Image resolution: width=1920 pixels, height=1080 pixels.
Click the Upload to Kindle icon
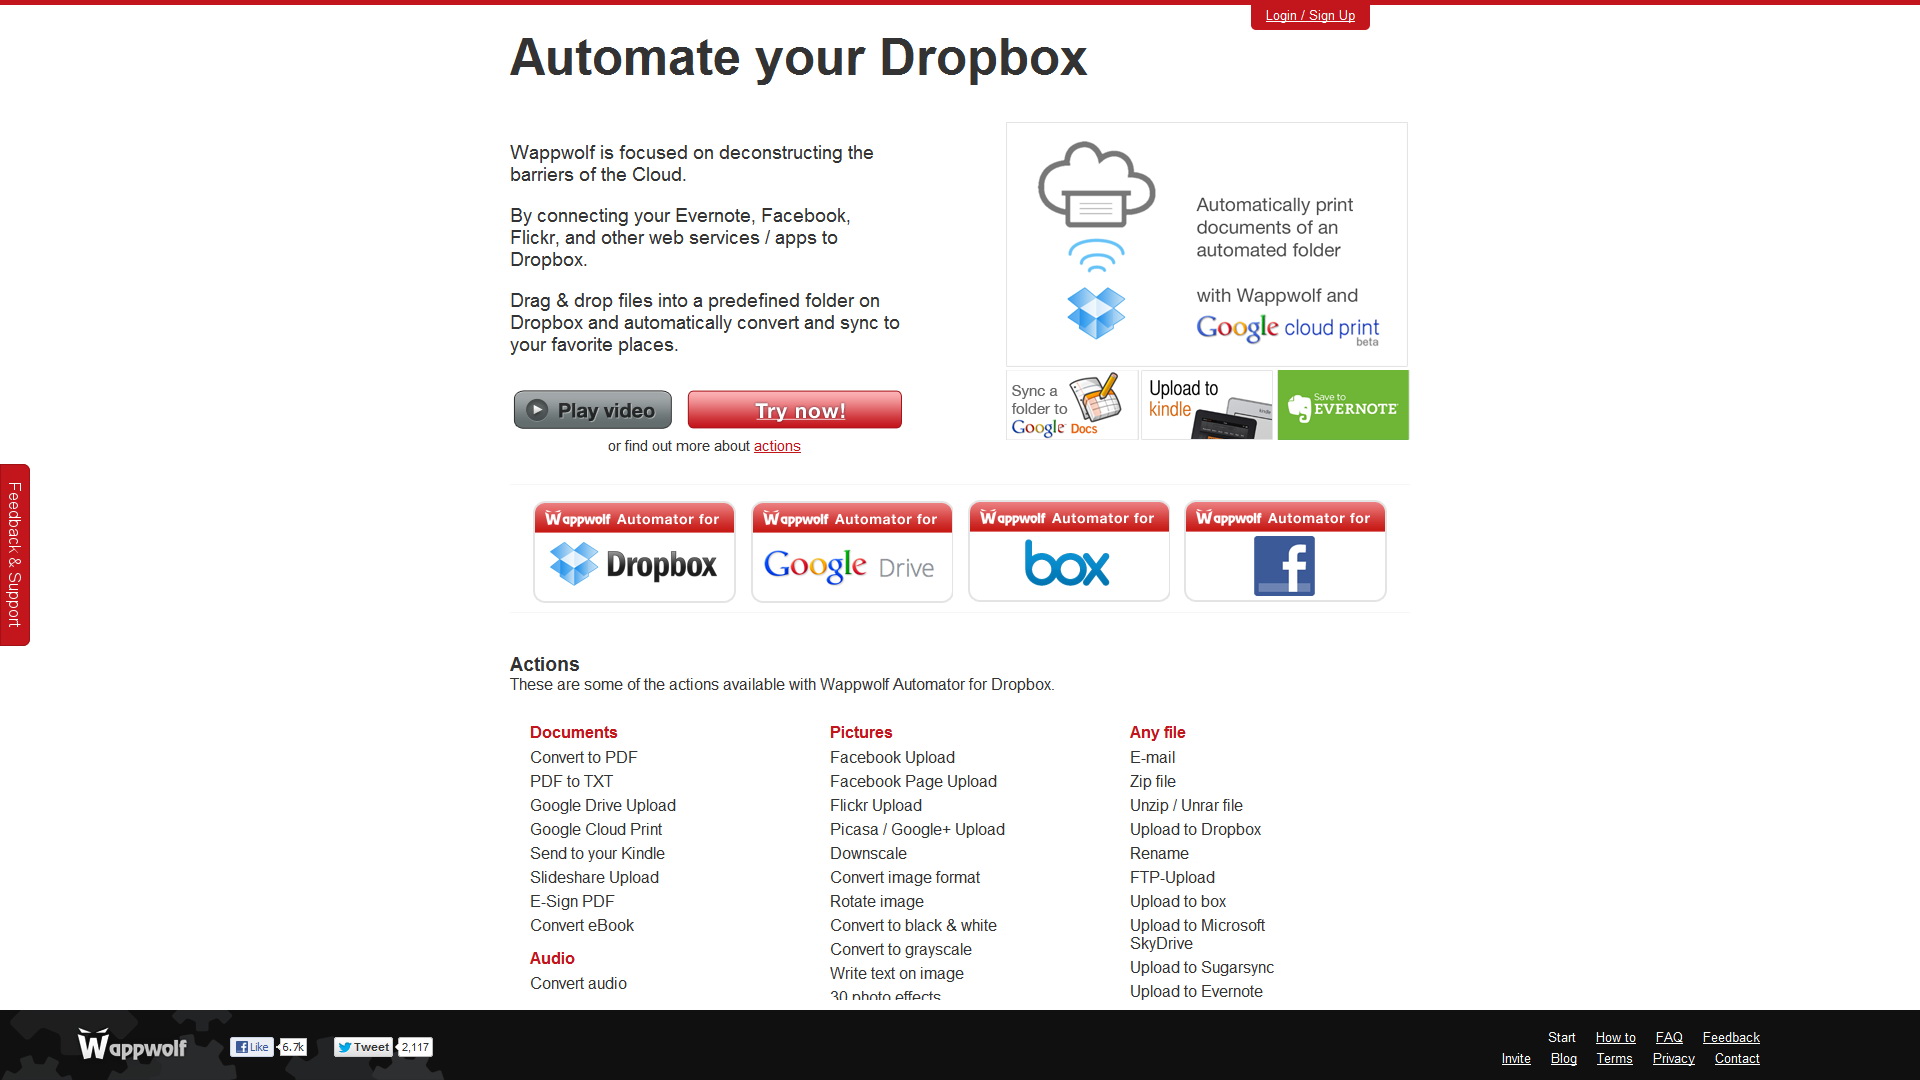coord(1203,405)
